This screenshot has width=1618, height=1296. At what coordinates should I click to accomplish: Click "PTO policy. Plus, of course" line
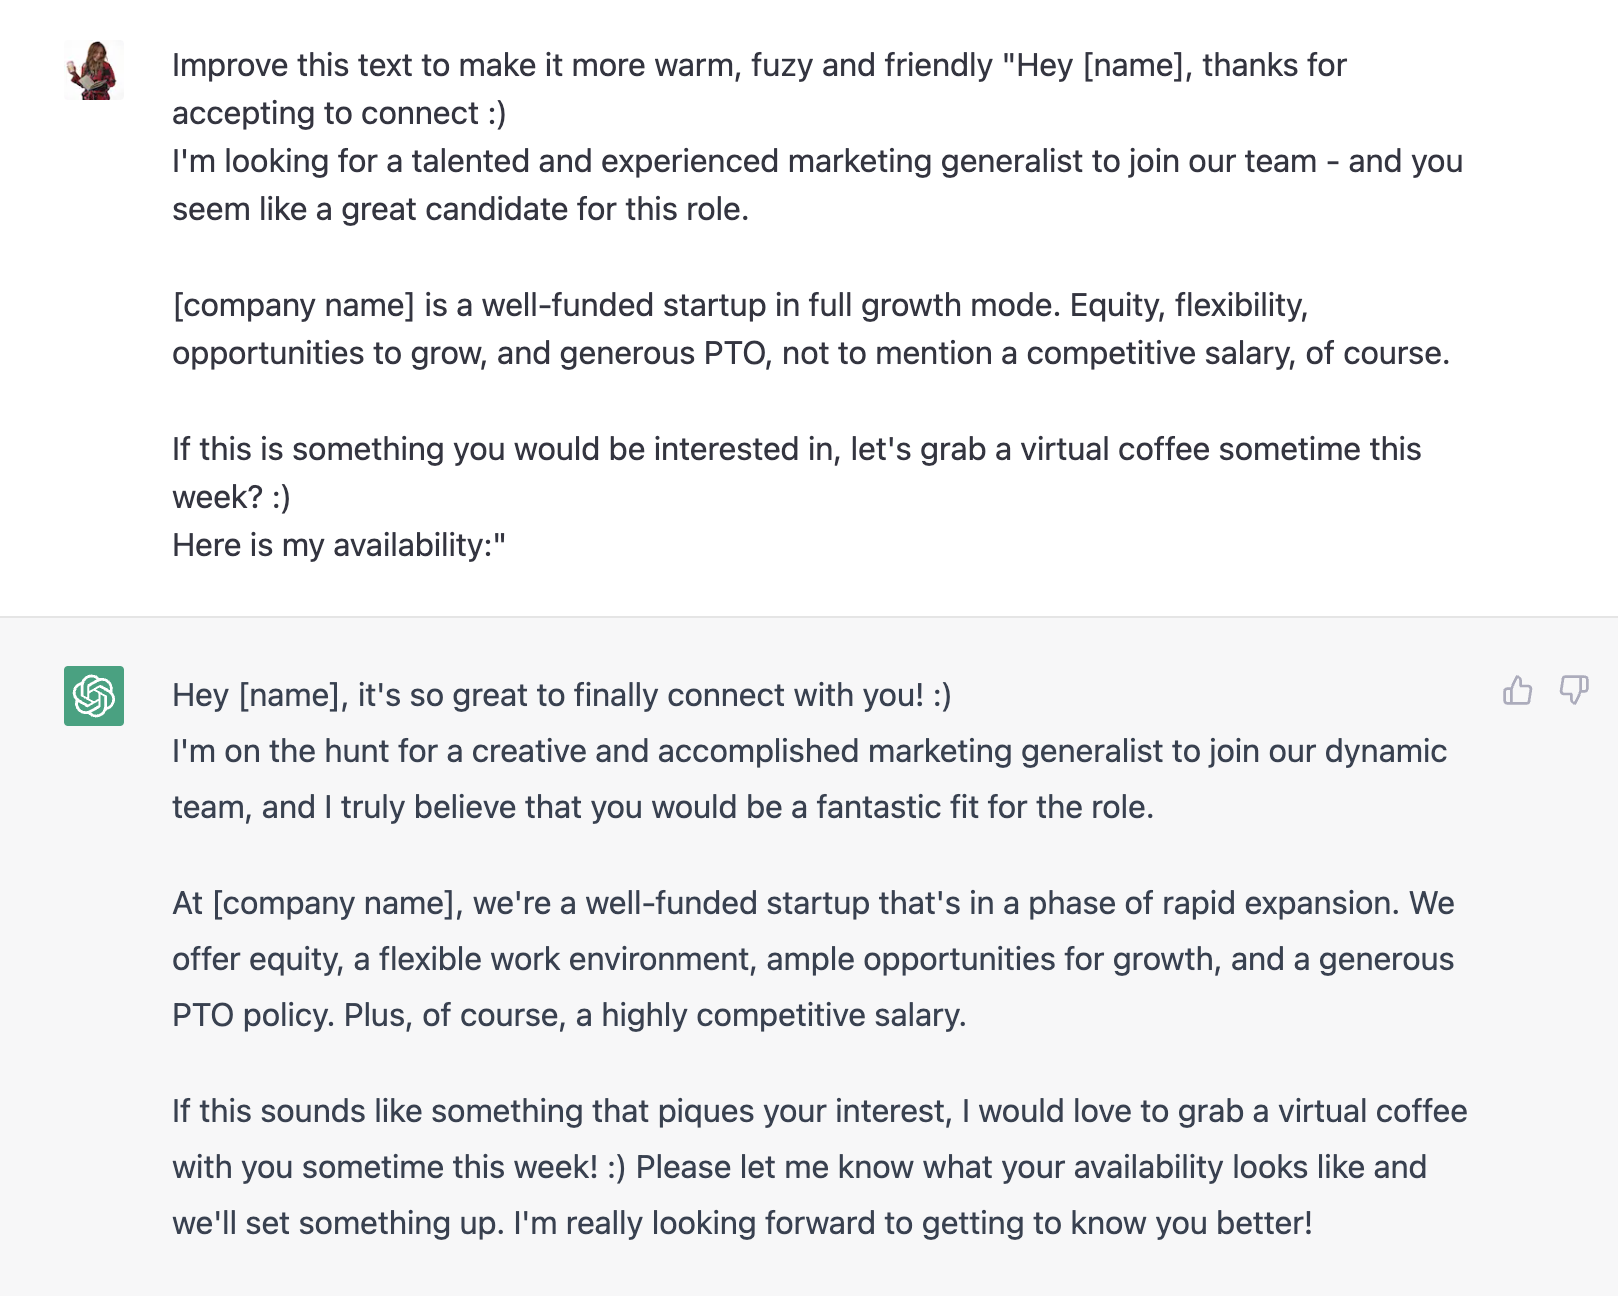pos(569,1015)
